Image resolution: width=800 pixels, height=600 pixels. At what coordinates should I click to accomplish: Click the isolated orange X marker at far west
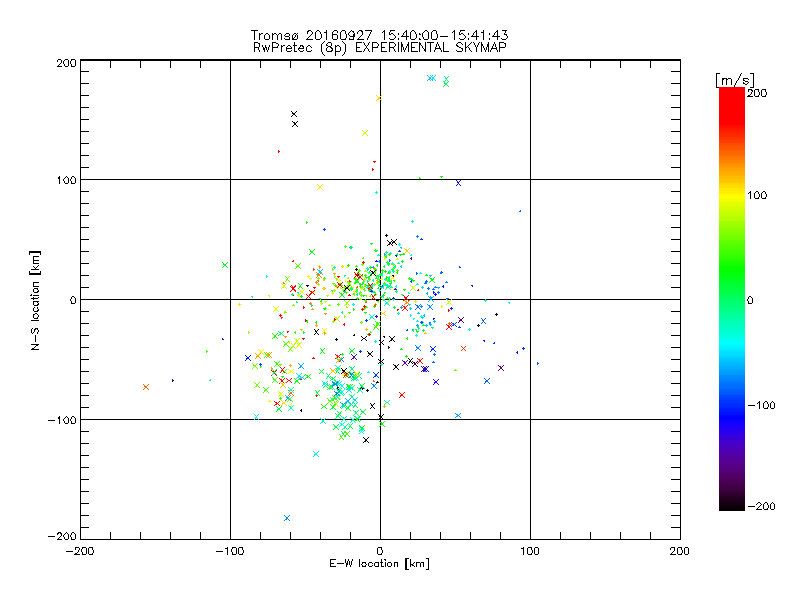(146, 387)
